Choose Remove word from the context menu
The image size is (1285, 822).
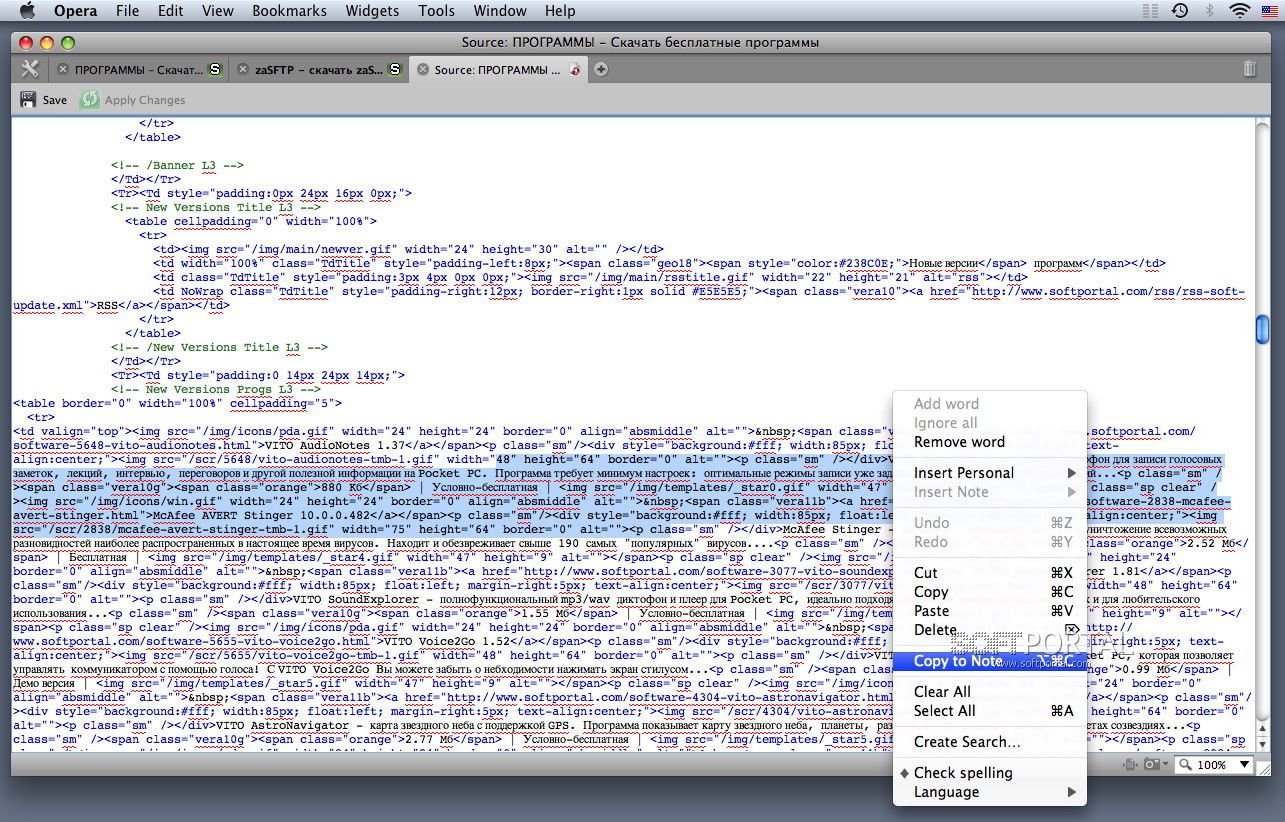[989, 442]
